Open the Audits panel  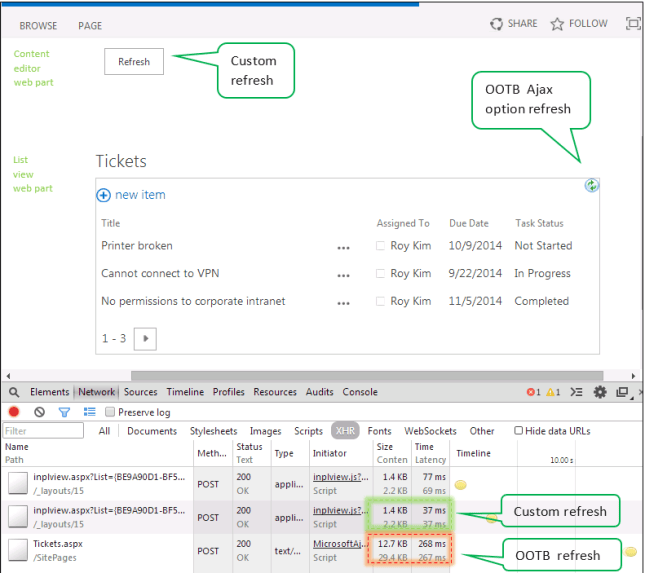click(x=319, y=392)
